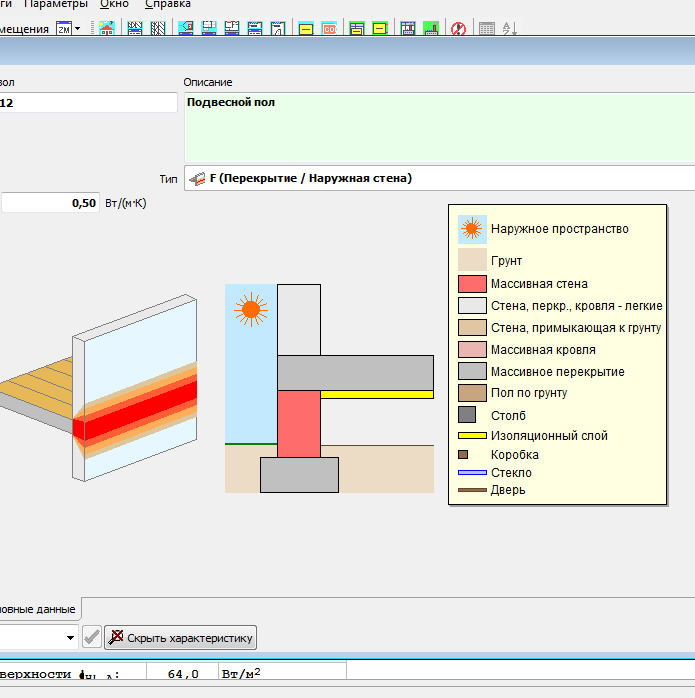This screenshot has width=695, height=698.
Task: Click the cross-hatched wall over blue bar icon
Action: 134,28
